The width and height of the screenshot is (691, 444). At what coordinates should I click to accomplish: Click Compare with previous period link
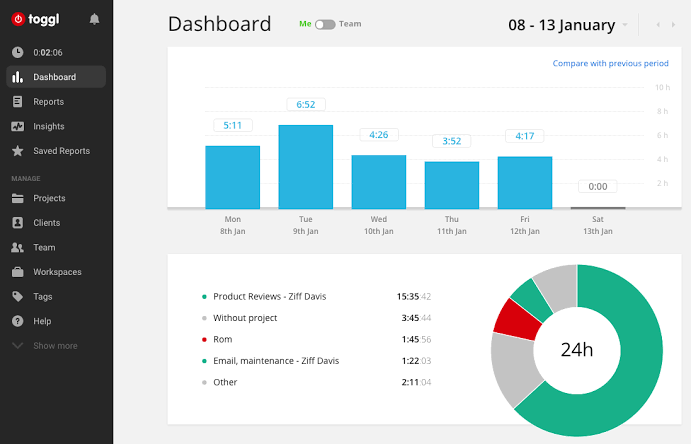pyautogui.click(x=610, y=64)
